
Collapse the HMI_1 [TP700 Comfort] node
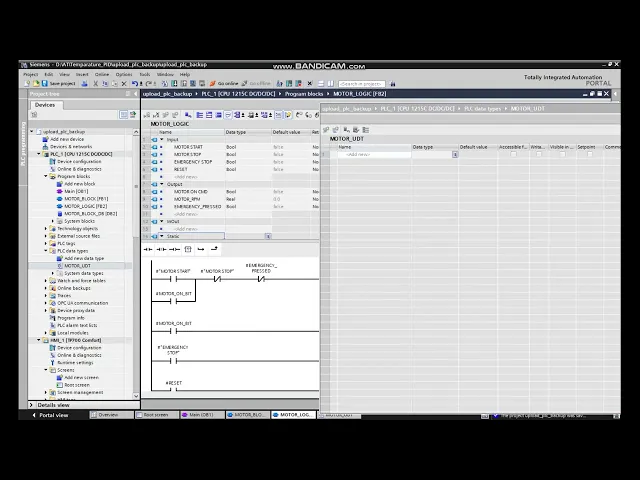pyautogui.click(x=39, y=340)
